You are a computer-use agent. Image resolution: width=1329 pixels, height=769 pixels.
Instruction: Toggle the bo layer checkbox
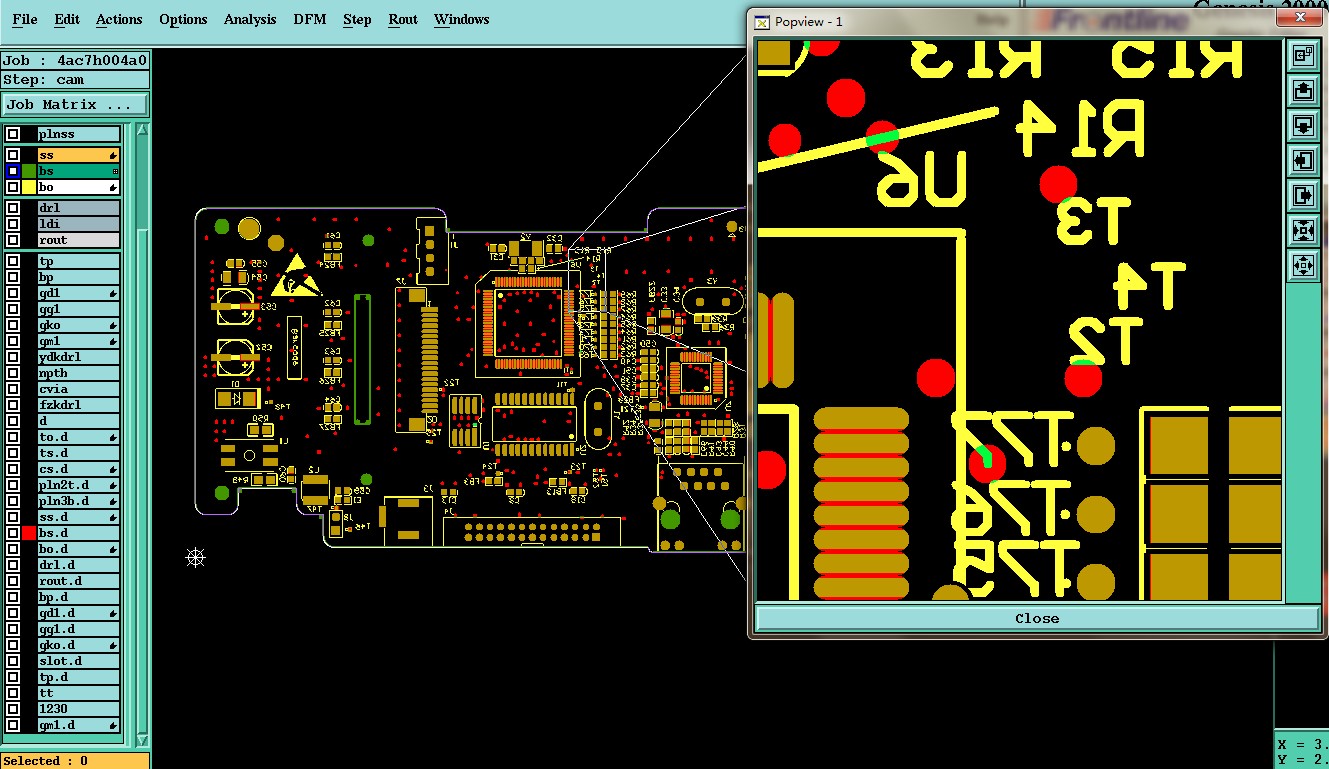pyautogui.click(x=13, y=188)
